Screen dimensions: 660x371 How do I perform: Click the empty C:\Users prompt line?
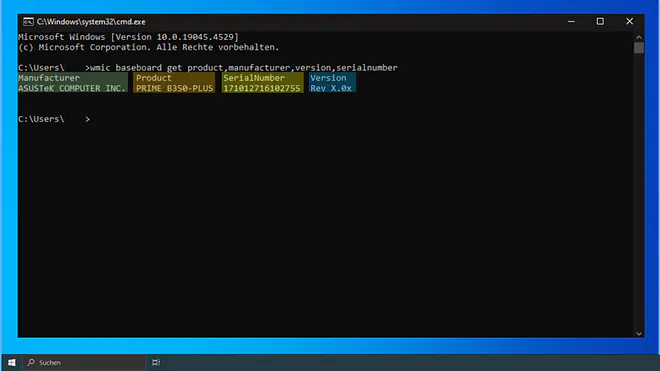[54, 119]
